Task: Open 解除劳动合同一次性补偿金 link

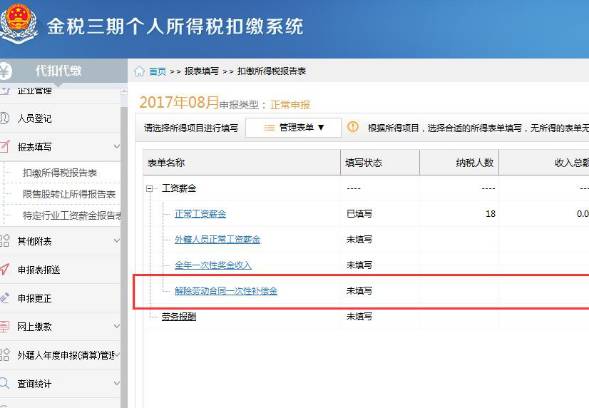Action: (x=226, y=291)
